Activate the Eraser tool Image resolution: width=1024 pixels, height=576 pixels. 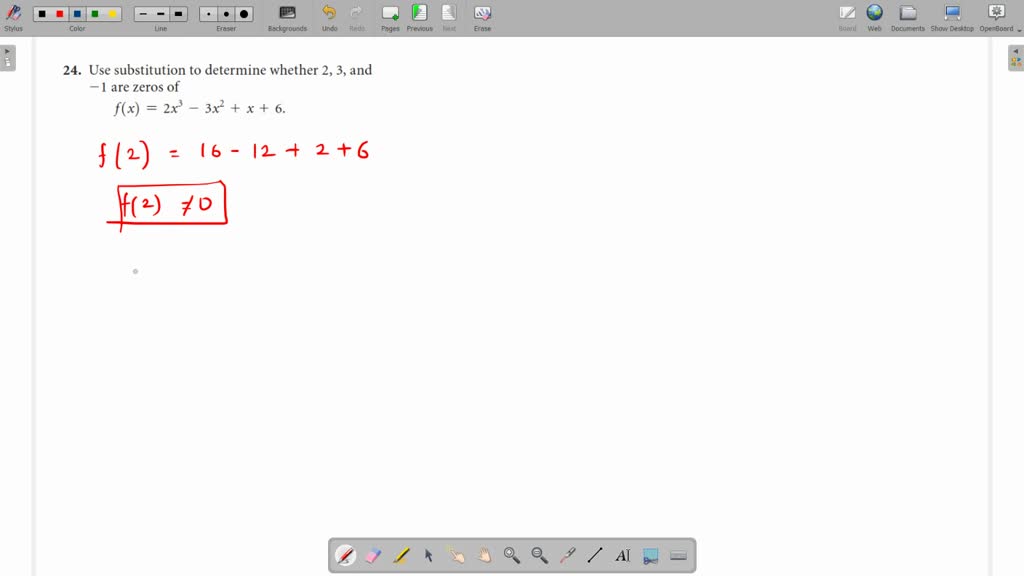pyautogui.click(x=372, y=555)
